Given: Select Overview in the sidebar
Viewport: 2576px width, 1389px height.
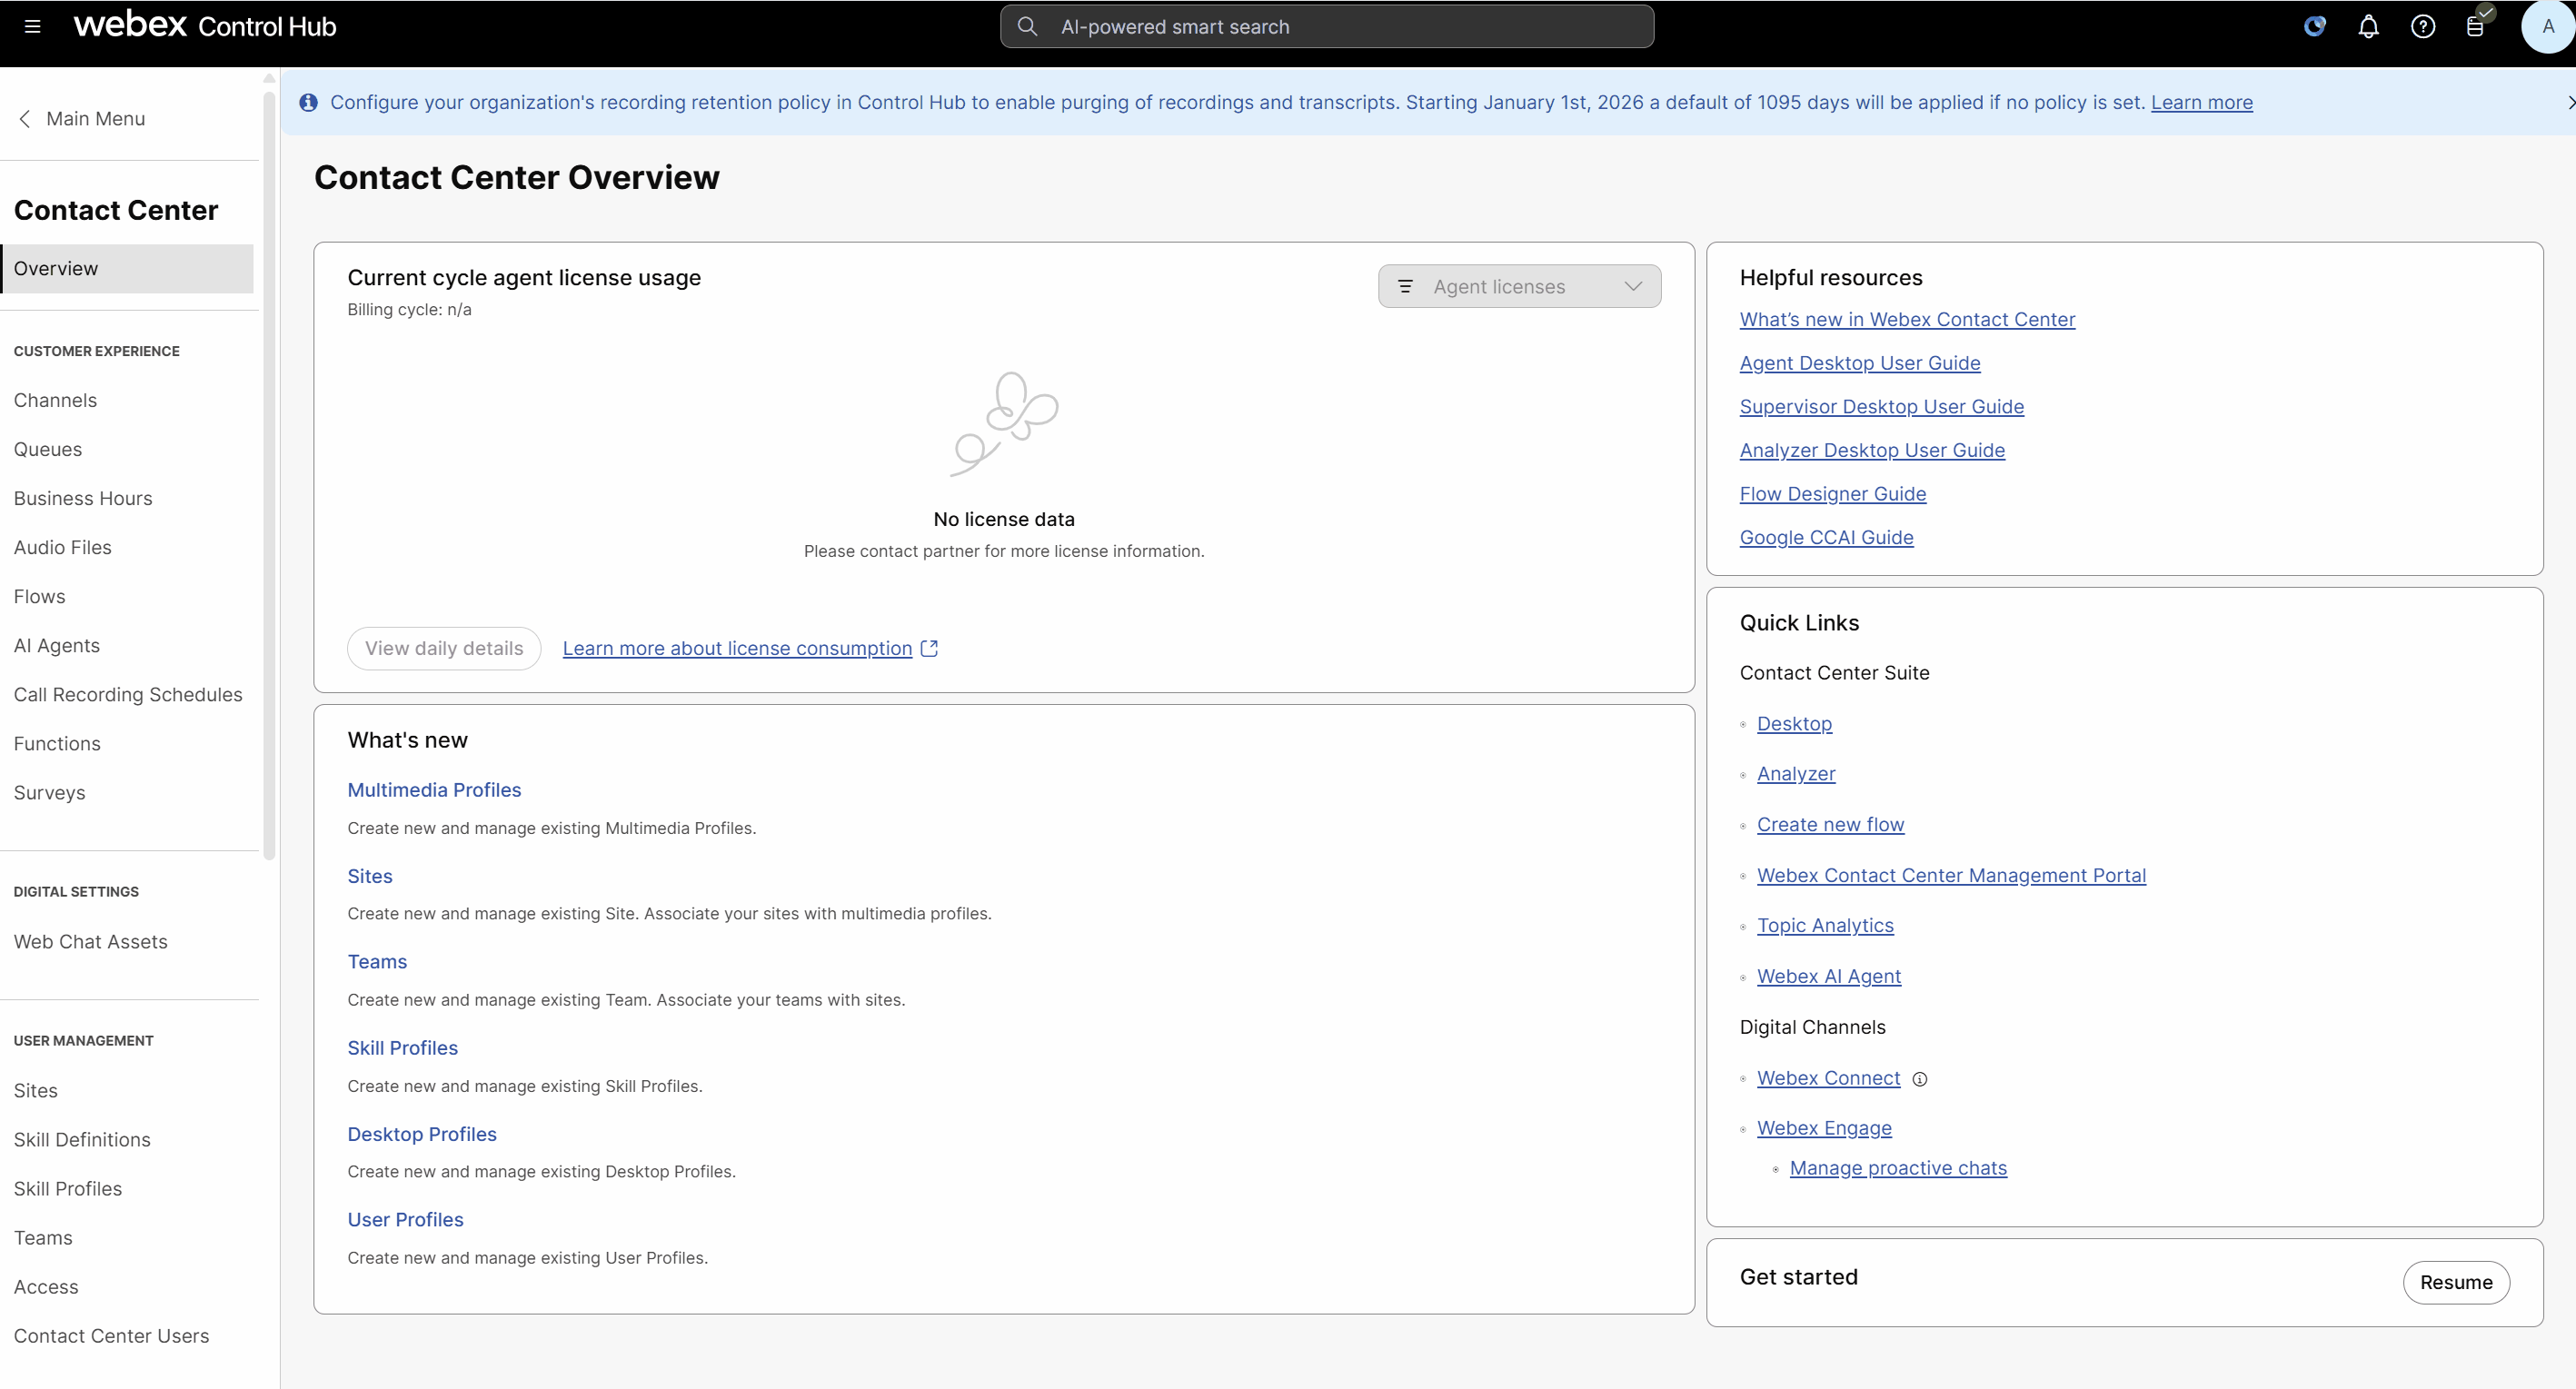Looking at the screenshot, I should coord(127,269).
